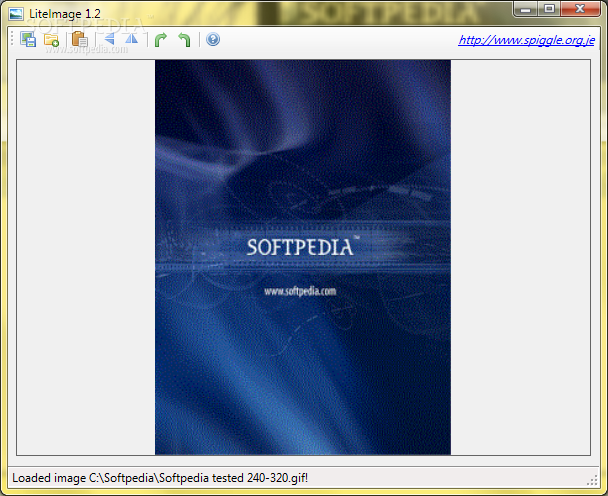The height and width of the screenshot is (496, 608).
Task: Open an image file with the folder icon
Action: click(51, 40)
